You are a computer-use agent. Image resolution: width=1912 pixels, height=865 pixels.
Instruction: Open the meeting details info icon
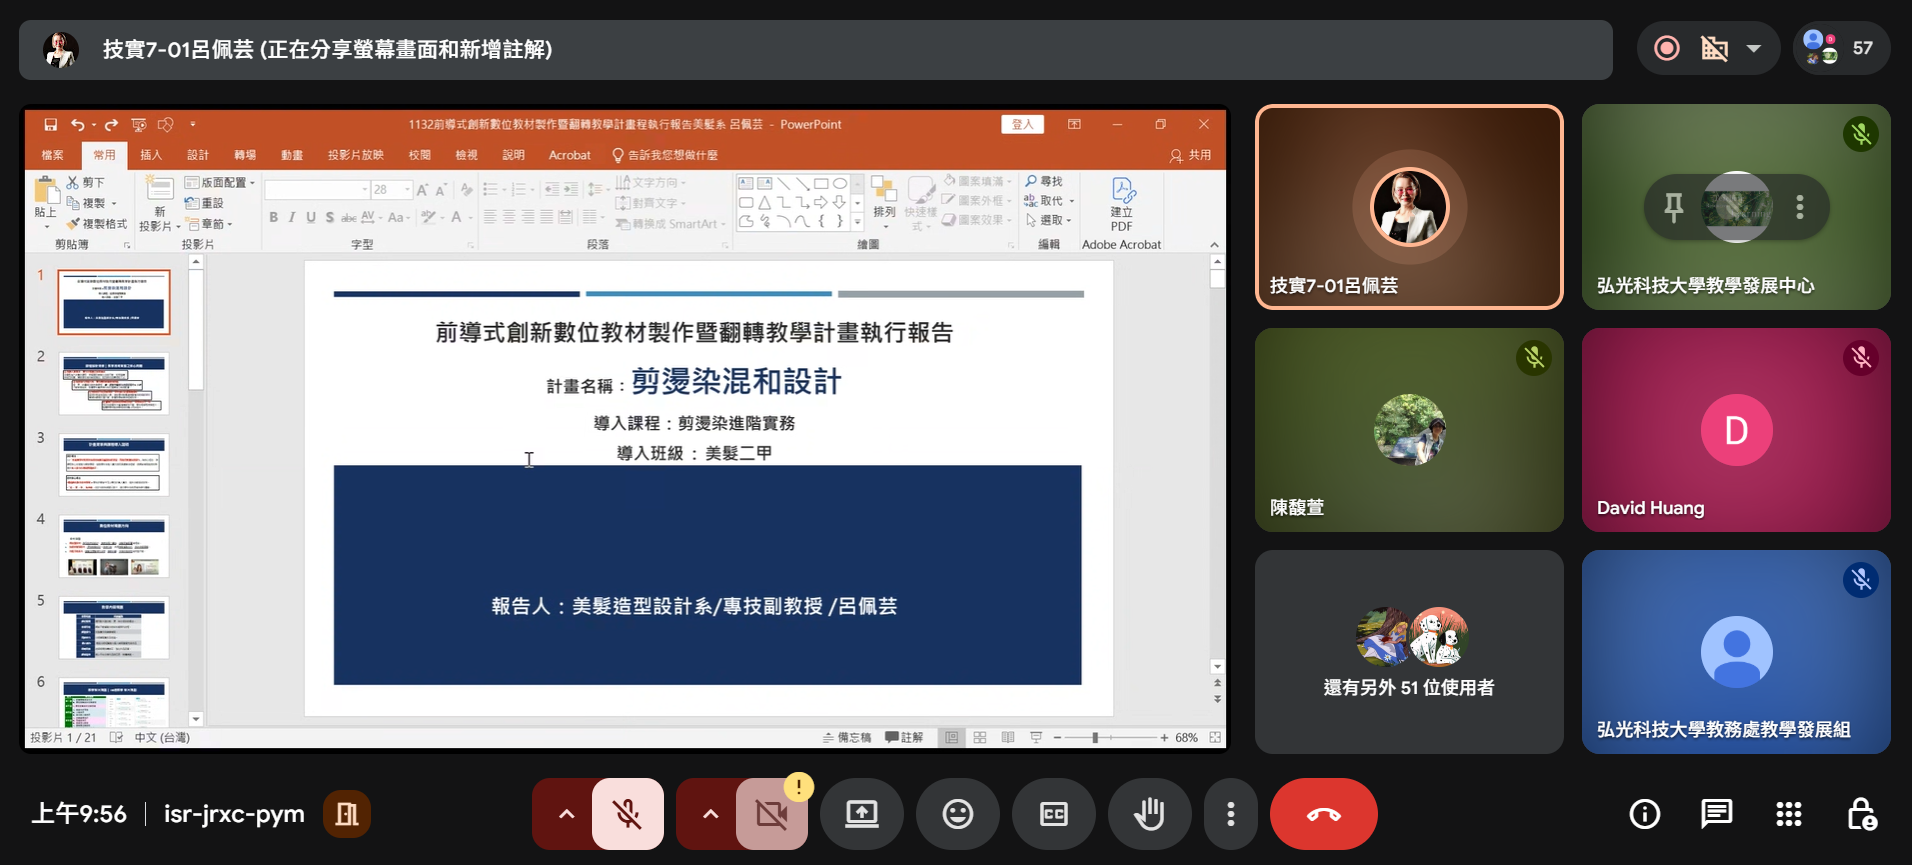1644,814
